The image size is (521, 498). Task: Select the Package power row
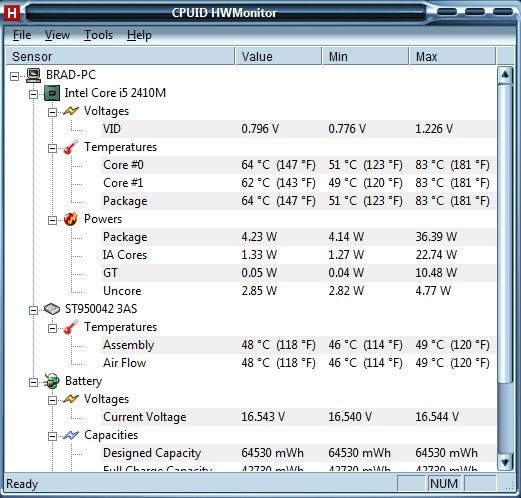coord(298,237)
